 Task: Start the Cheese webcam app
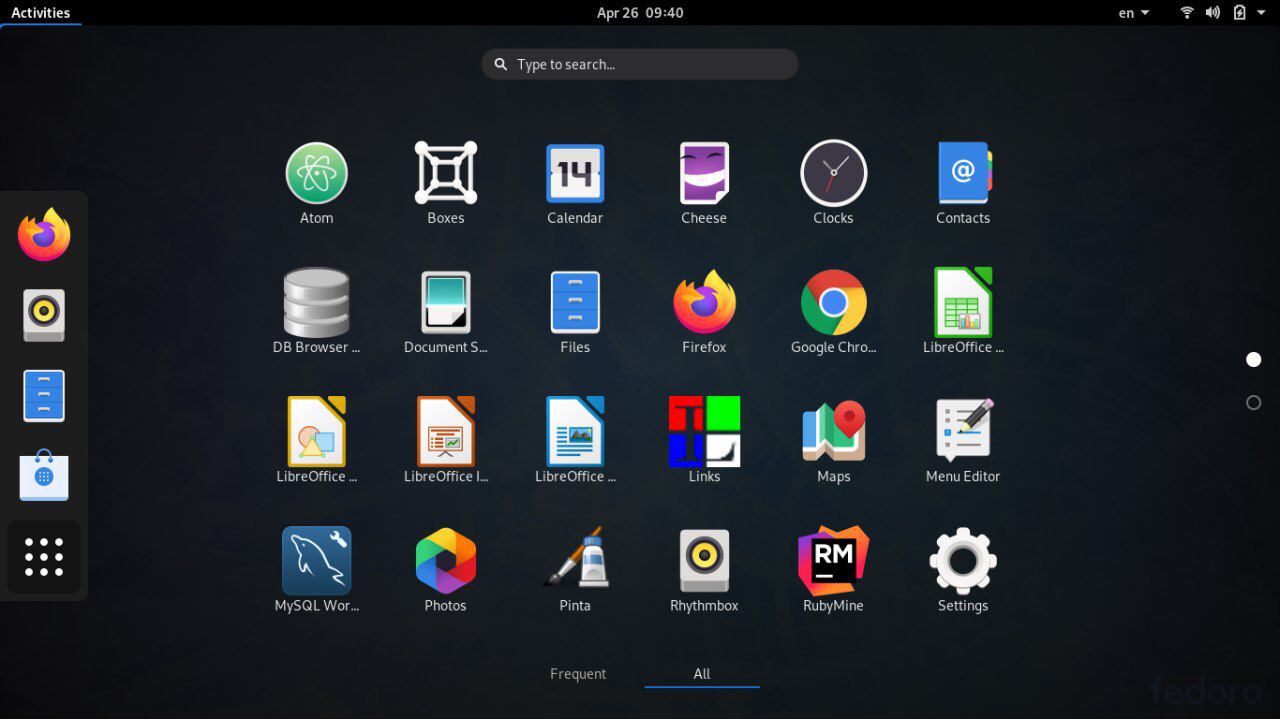pyautogui.click(x=704, y=183)
